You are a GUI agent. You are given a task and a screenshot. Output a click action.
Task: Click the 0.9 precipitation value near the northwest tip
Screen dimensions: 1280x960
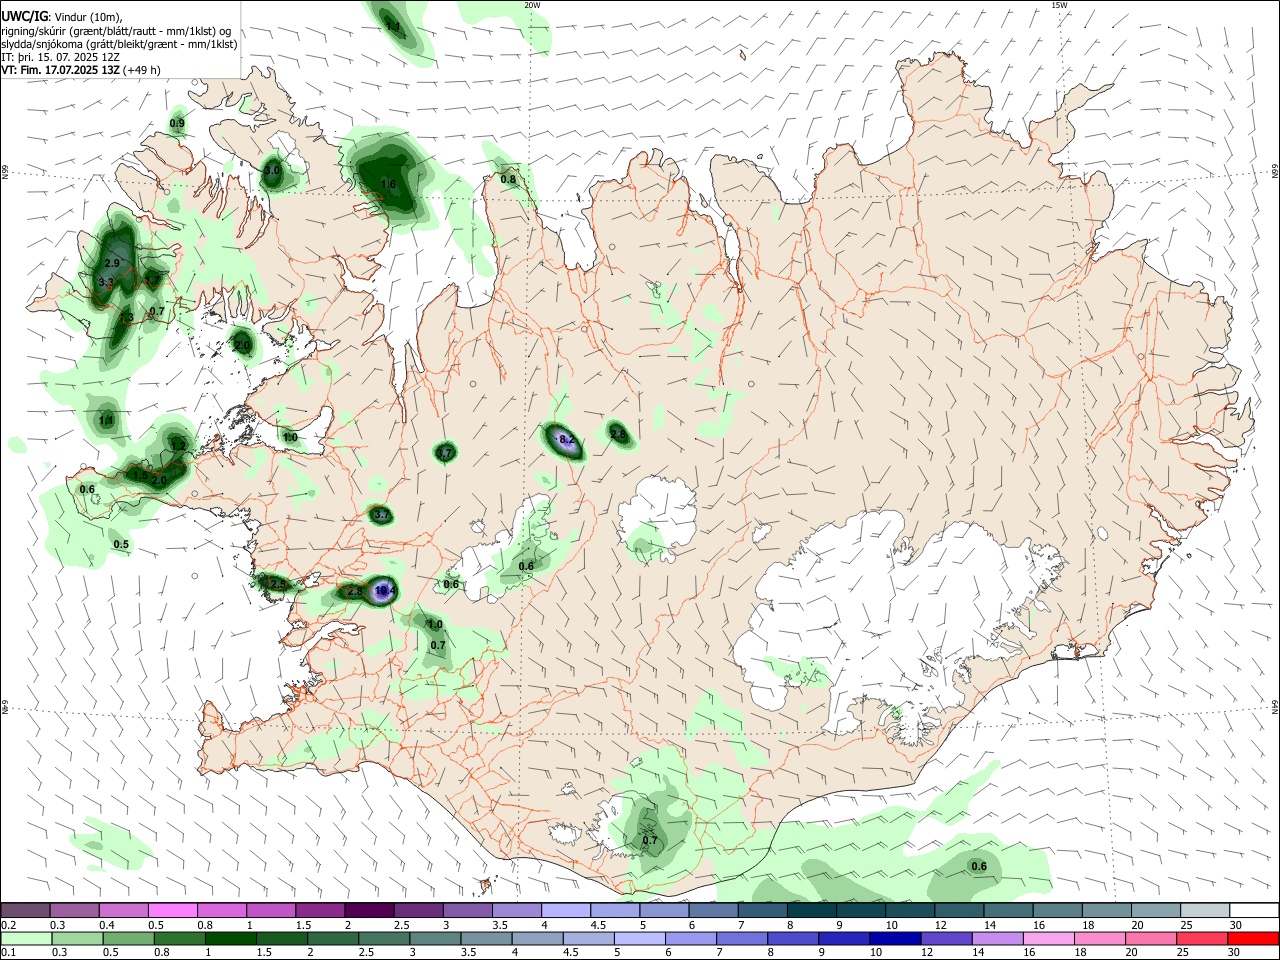[177, 123]
